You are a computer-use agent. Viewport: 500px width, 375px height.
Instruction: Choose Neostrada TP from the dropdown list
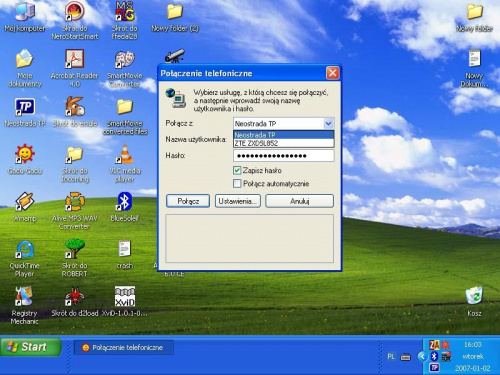[283, 135]
